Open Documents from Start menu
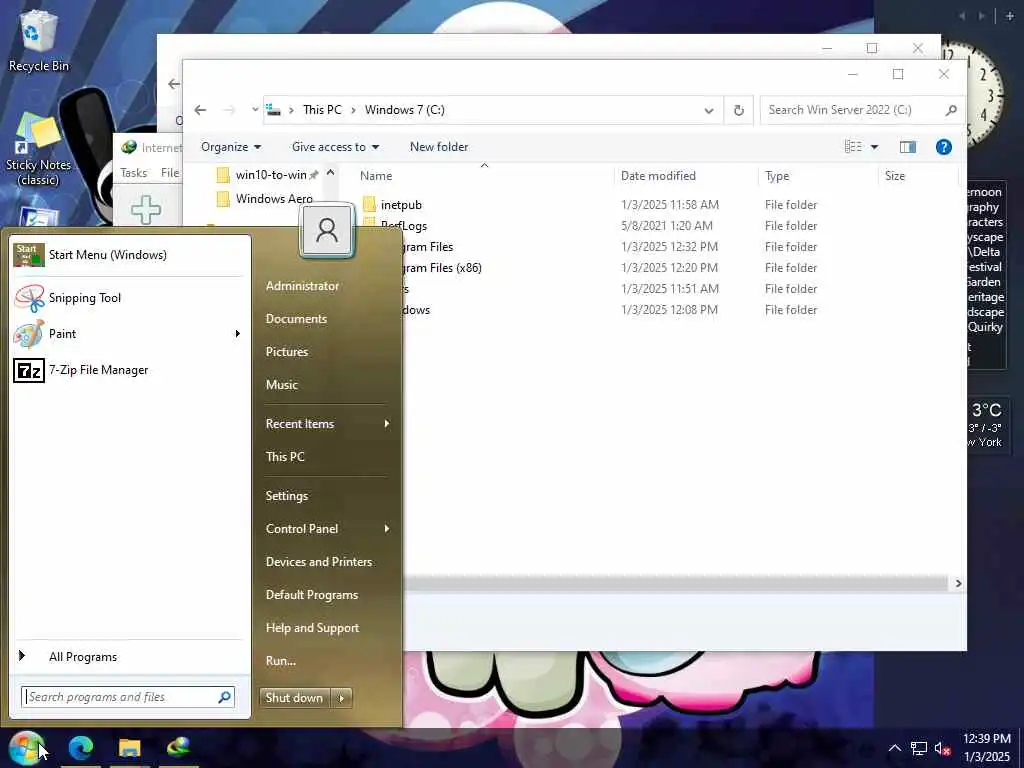1024x768 pixels. coord(296,319)
